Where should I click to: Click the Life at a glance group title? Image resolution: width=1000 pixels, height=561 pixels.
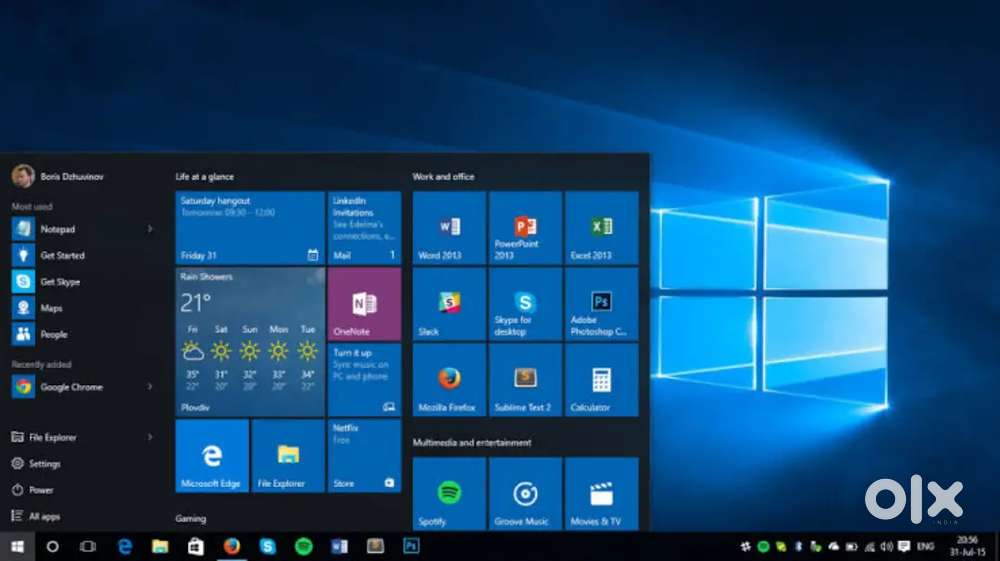205,177
